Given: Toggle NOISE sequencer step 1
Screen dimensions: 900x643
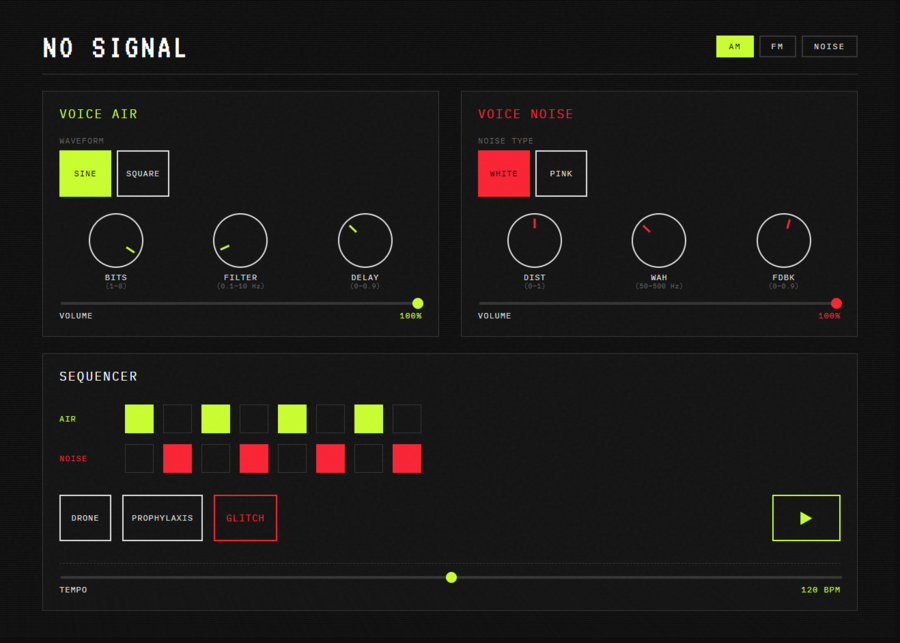Looking at the screenshot, I should 139,458.
